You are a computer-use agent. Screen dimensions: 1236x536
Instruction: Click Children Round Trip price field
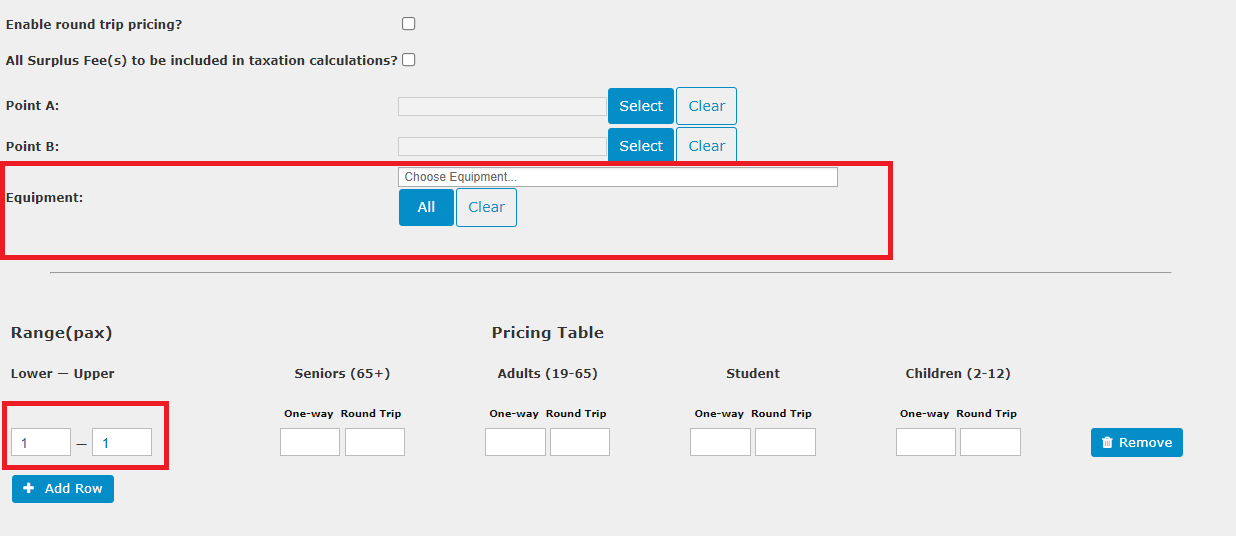[x=990, y=442]
